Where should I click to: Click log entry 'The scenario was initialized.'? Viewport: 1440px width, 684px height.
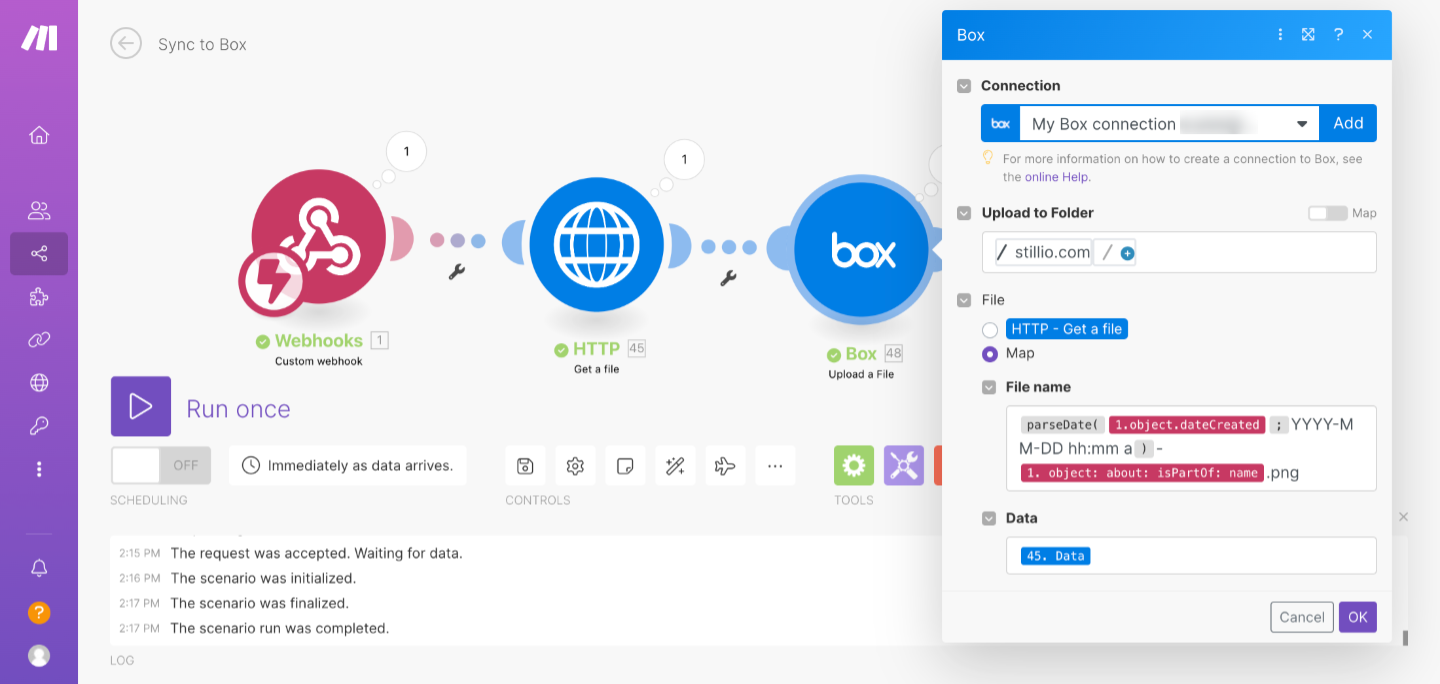(263, 578)
